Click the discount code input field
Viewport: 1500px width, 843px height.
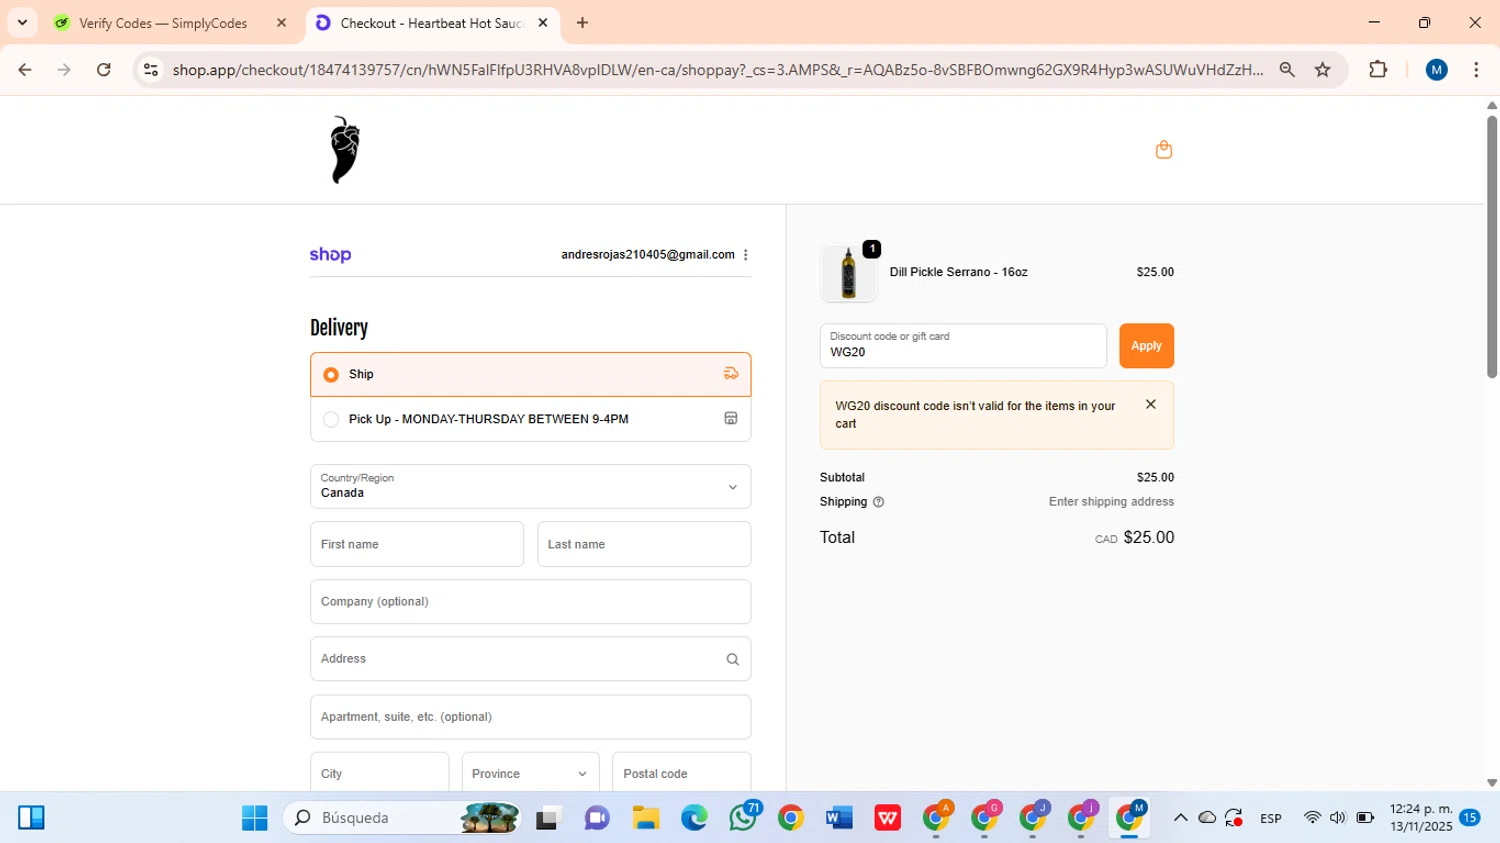pos(963,346)
